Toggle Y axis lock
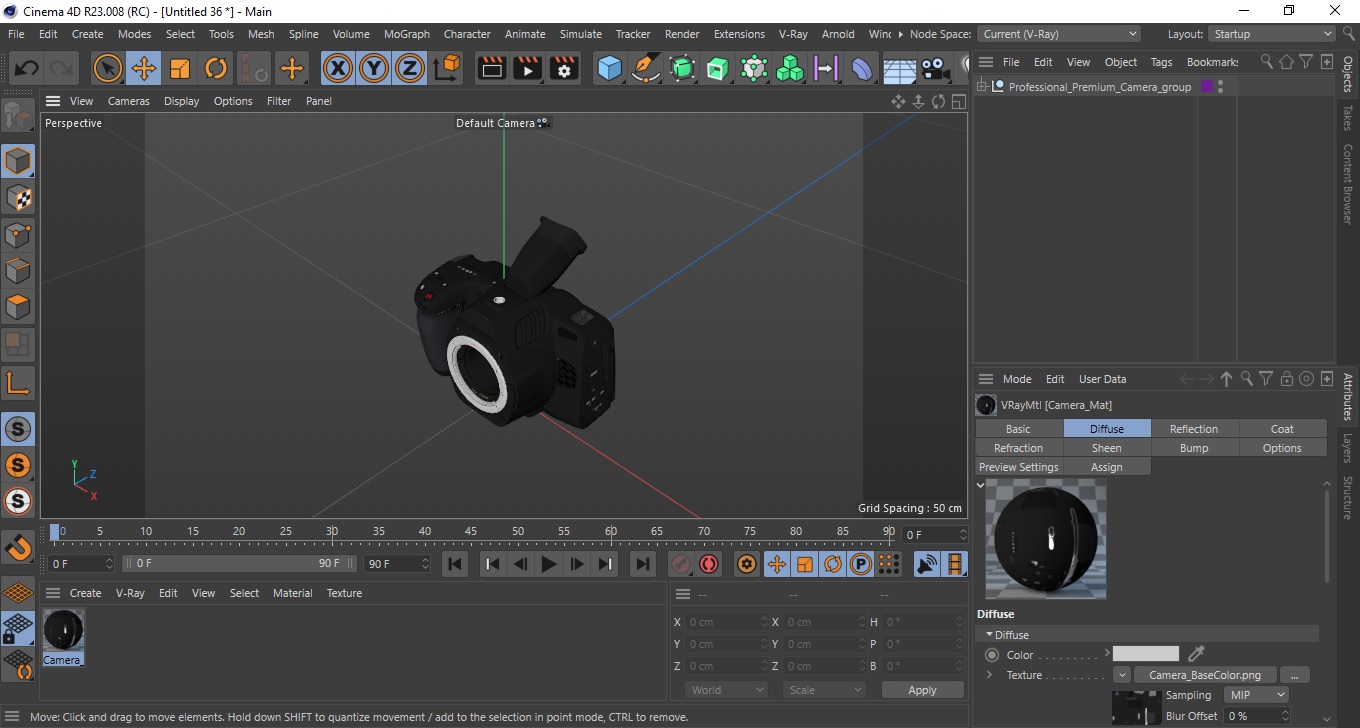 click(374, 68)
